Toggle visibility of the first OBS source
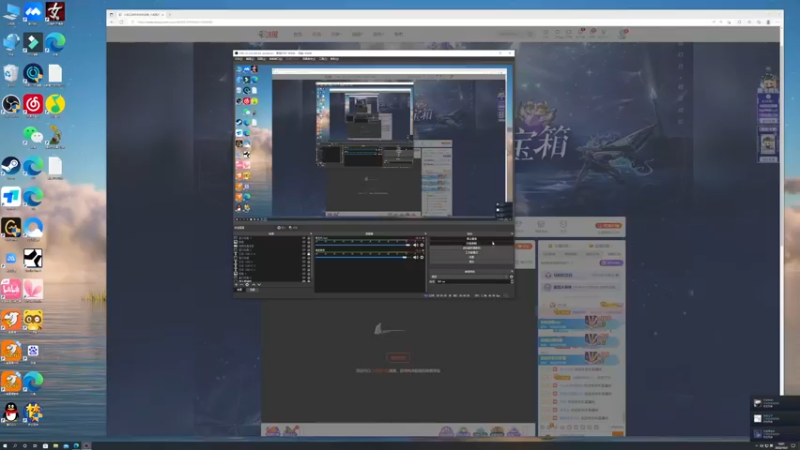Image resolution: width=800 pixels, height=450 pixels. coord(304,238)
